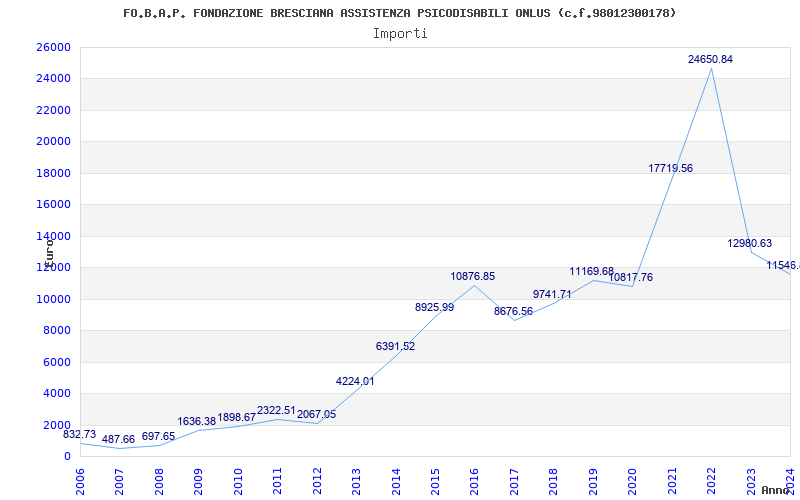Click the y-axis value 8000

pyautogui.click(x=57, y=331)
